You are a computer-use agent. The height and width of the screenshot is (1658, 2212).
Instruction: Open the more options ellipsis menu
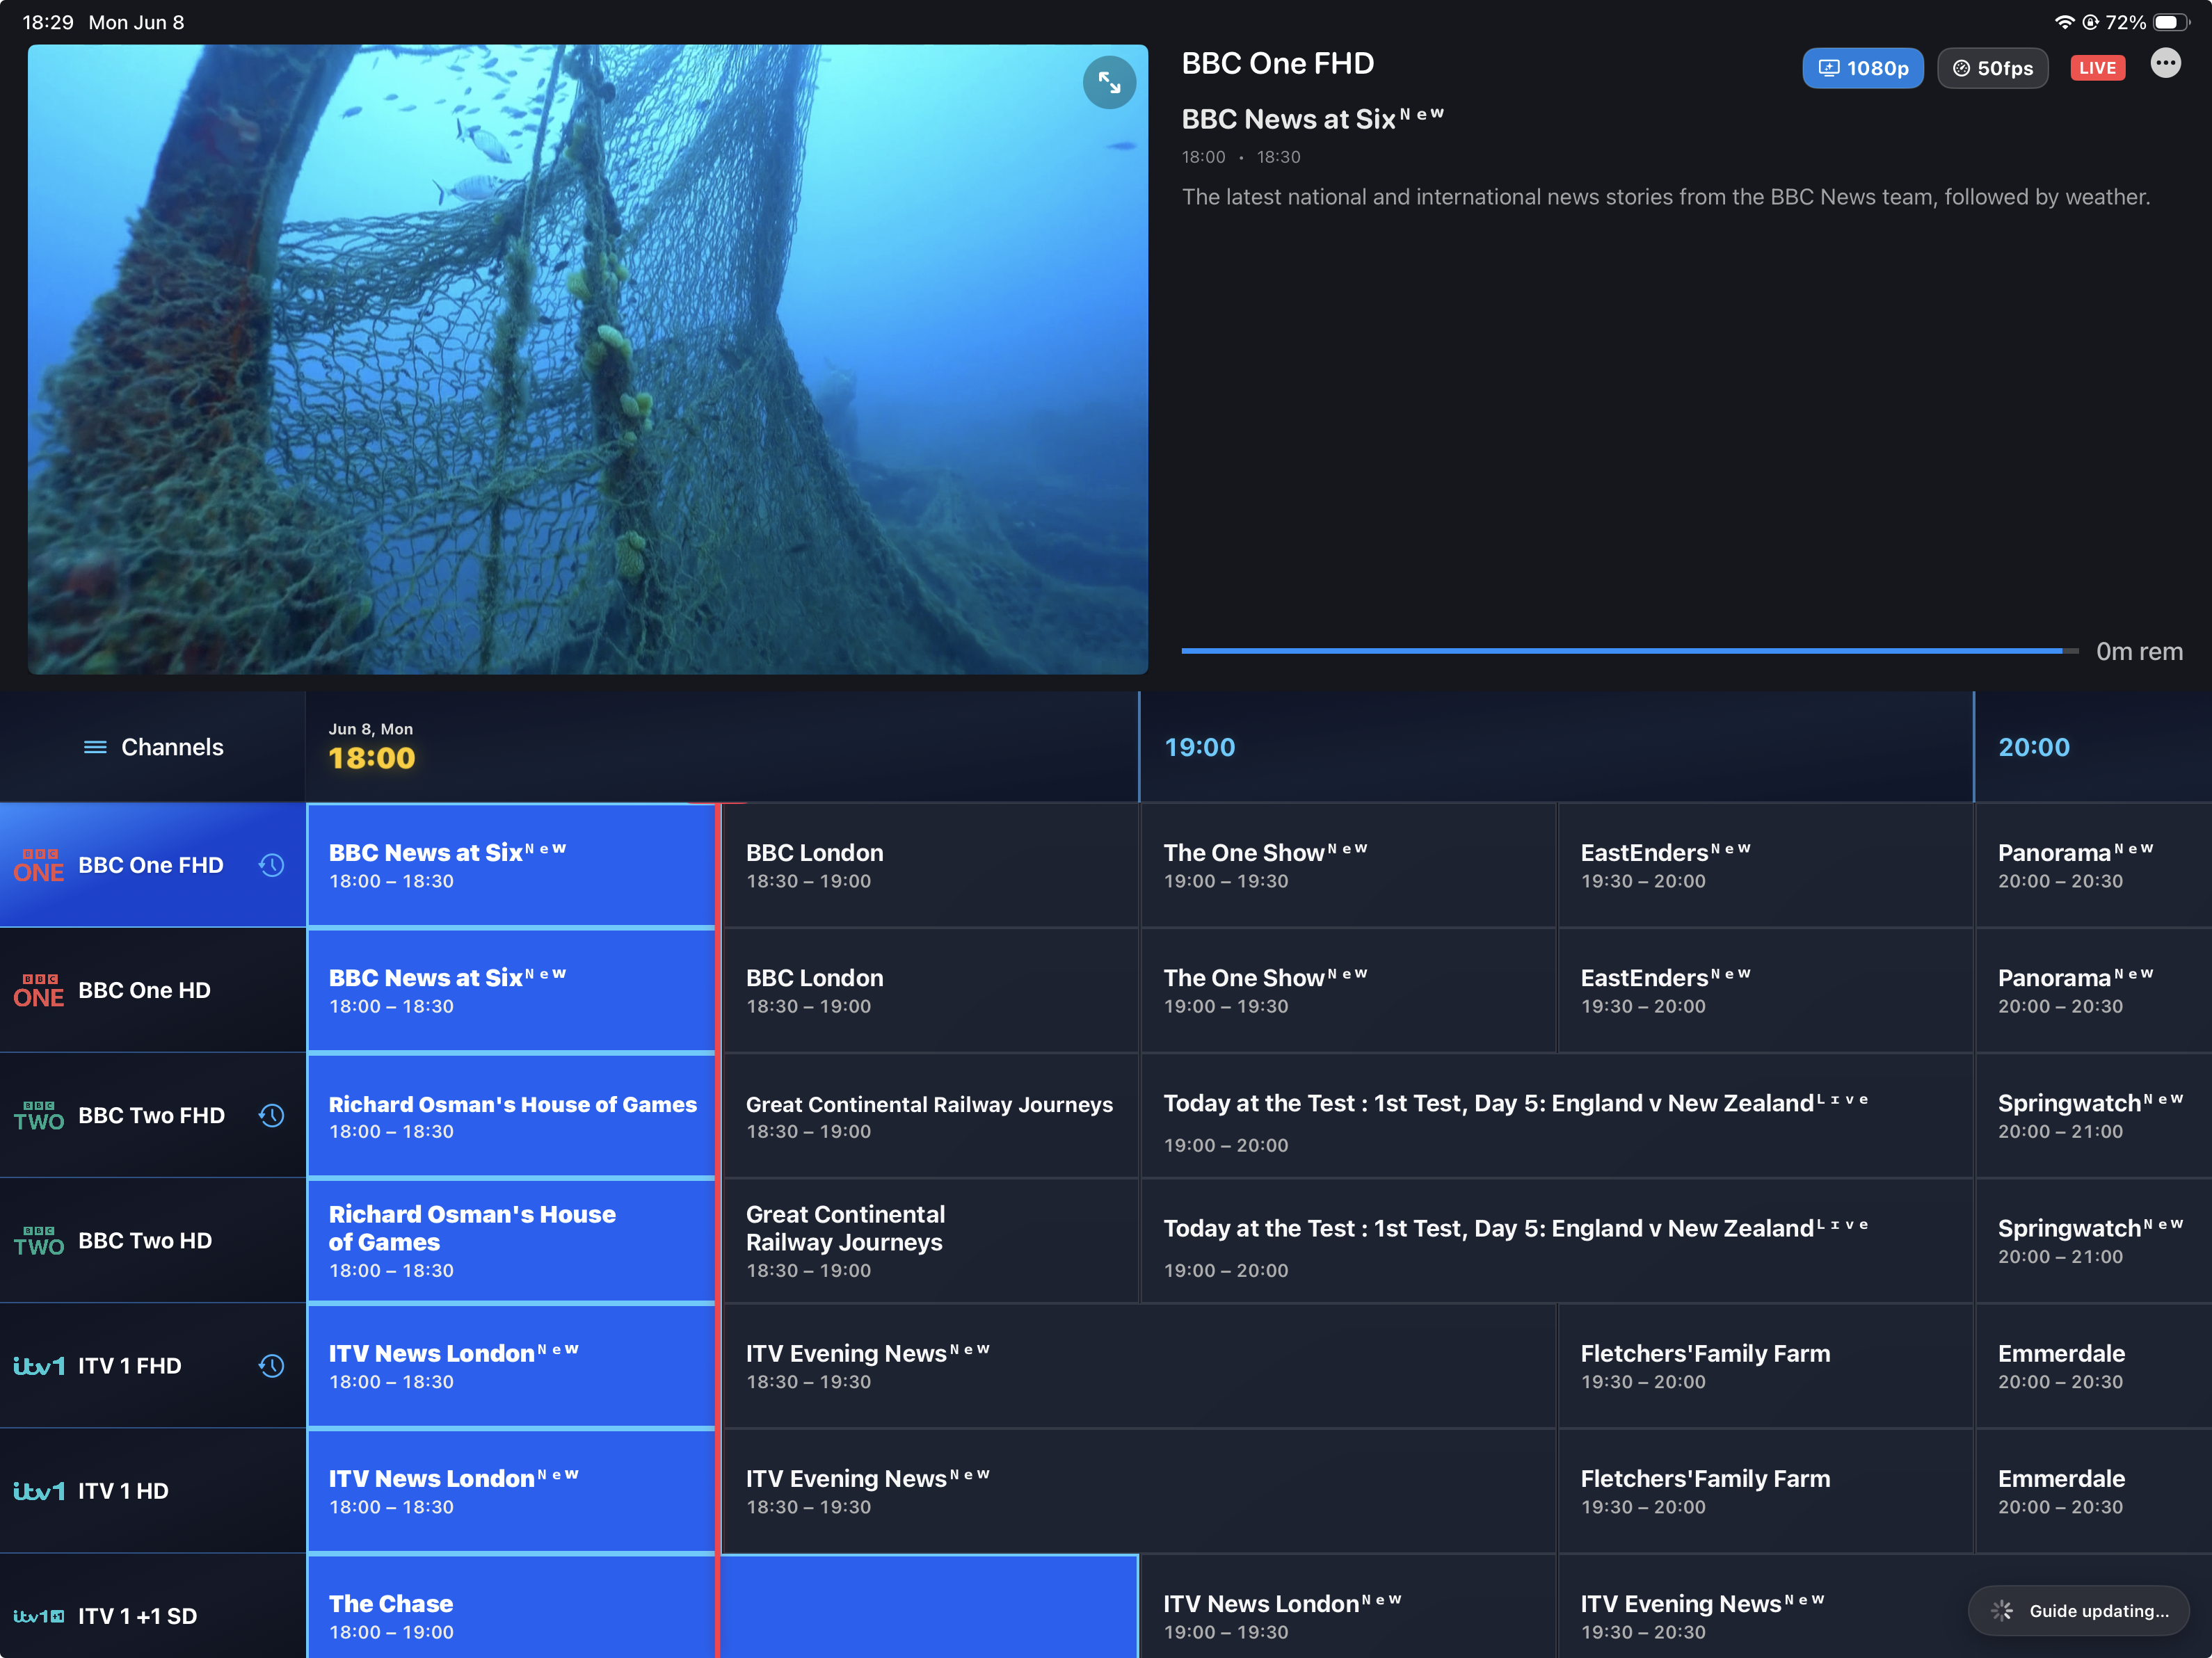(2165, 64)
